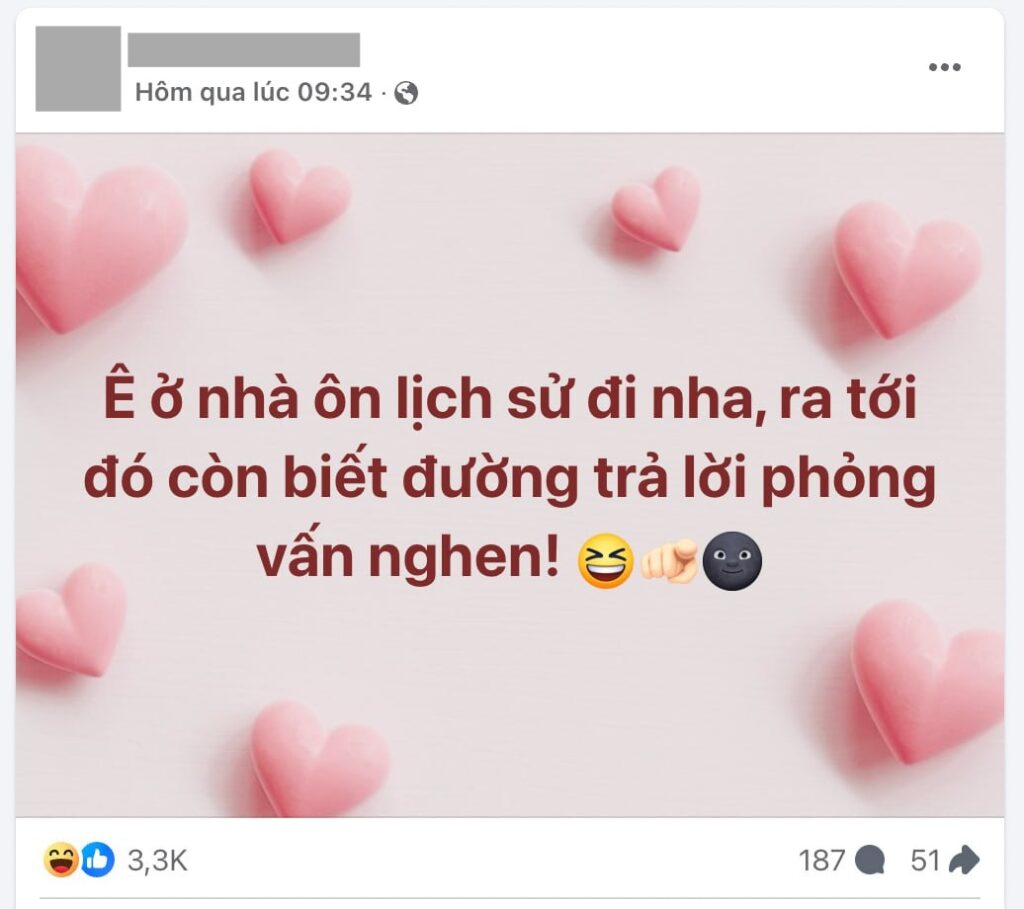View the 3,3K reactions list
Image resolution: width=1024 pixels, height=909 pixels.
pos(157,861)
